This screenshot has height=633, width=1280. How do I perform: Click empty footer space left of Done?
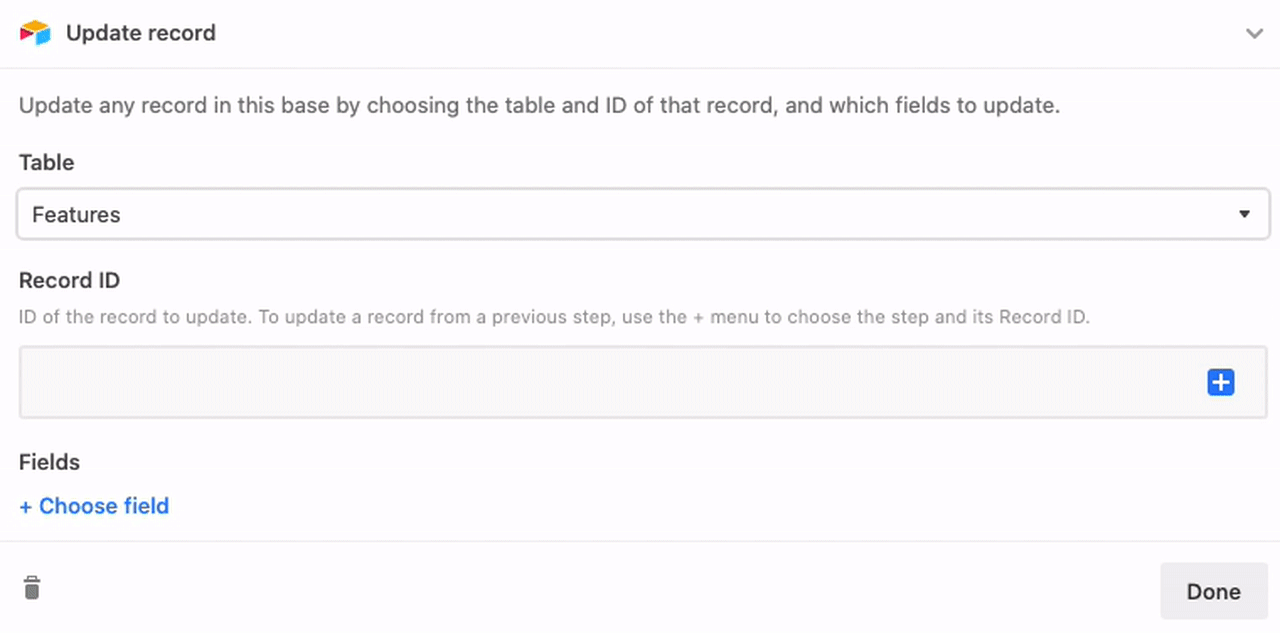(x=600, y=590)
